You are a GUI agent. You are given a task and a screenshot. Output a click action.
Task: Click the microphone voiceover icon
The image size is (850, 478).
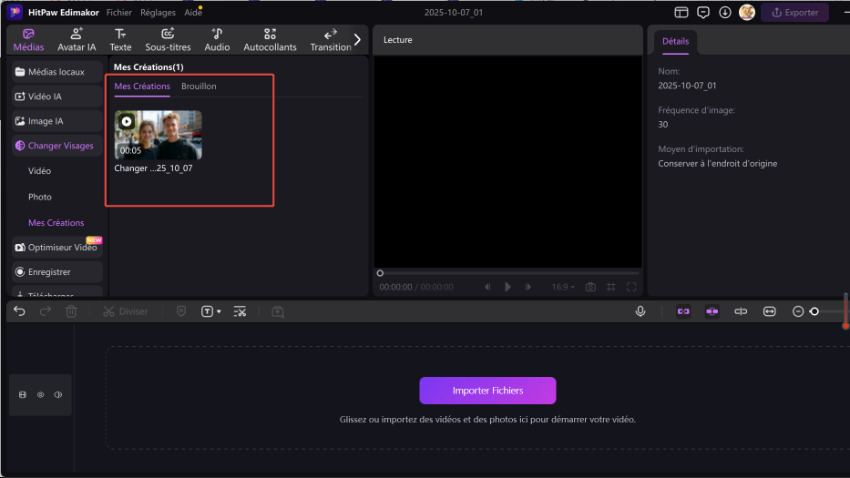[640, 312]
